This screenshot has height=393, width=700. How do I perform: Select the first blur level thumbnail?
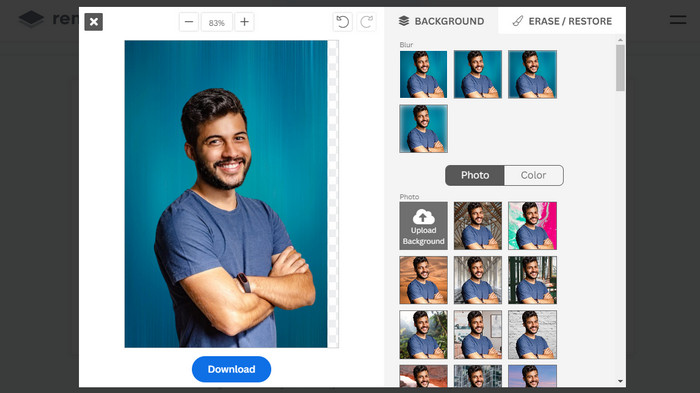(423, 74)
